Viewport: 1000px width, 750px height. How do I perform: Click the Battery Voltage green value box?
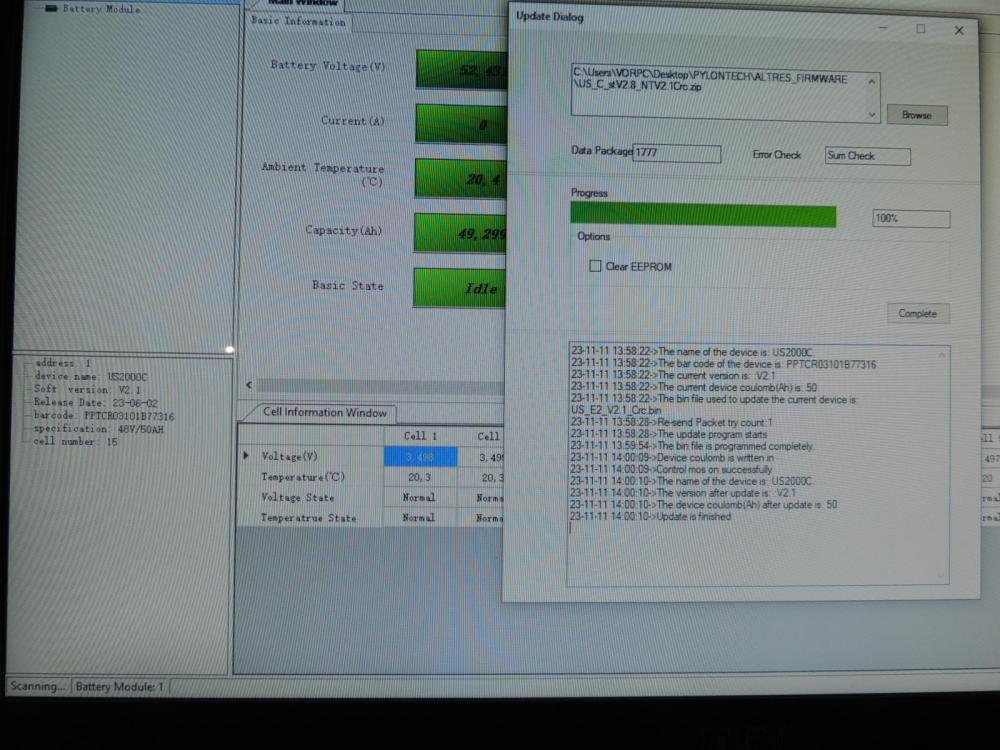point(461,69)
